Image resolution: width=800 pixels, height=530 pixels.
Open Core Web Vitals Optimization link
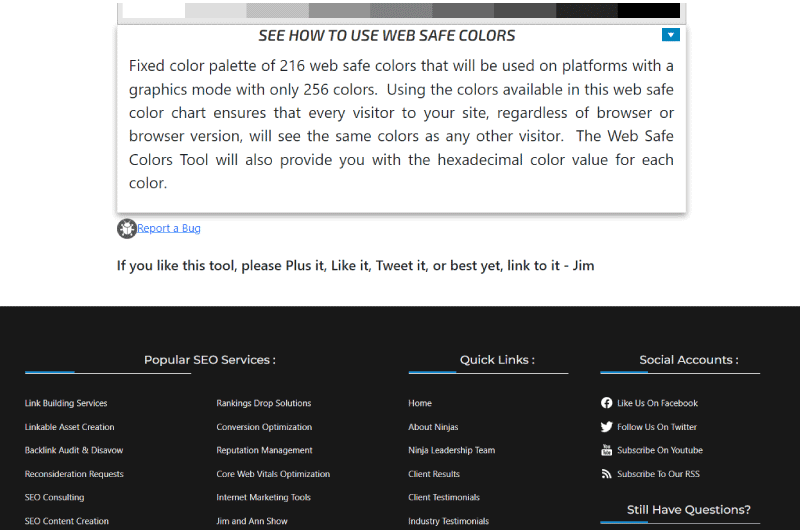click(273, 474)
